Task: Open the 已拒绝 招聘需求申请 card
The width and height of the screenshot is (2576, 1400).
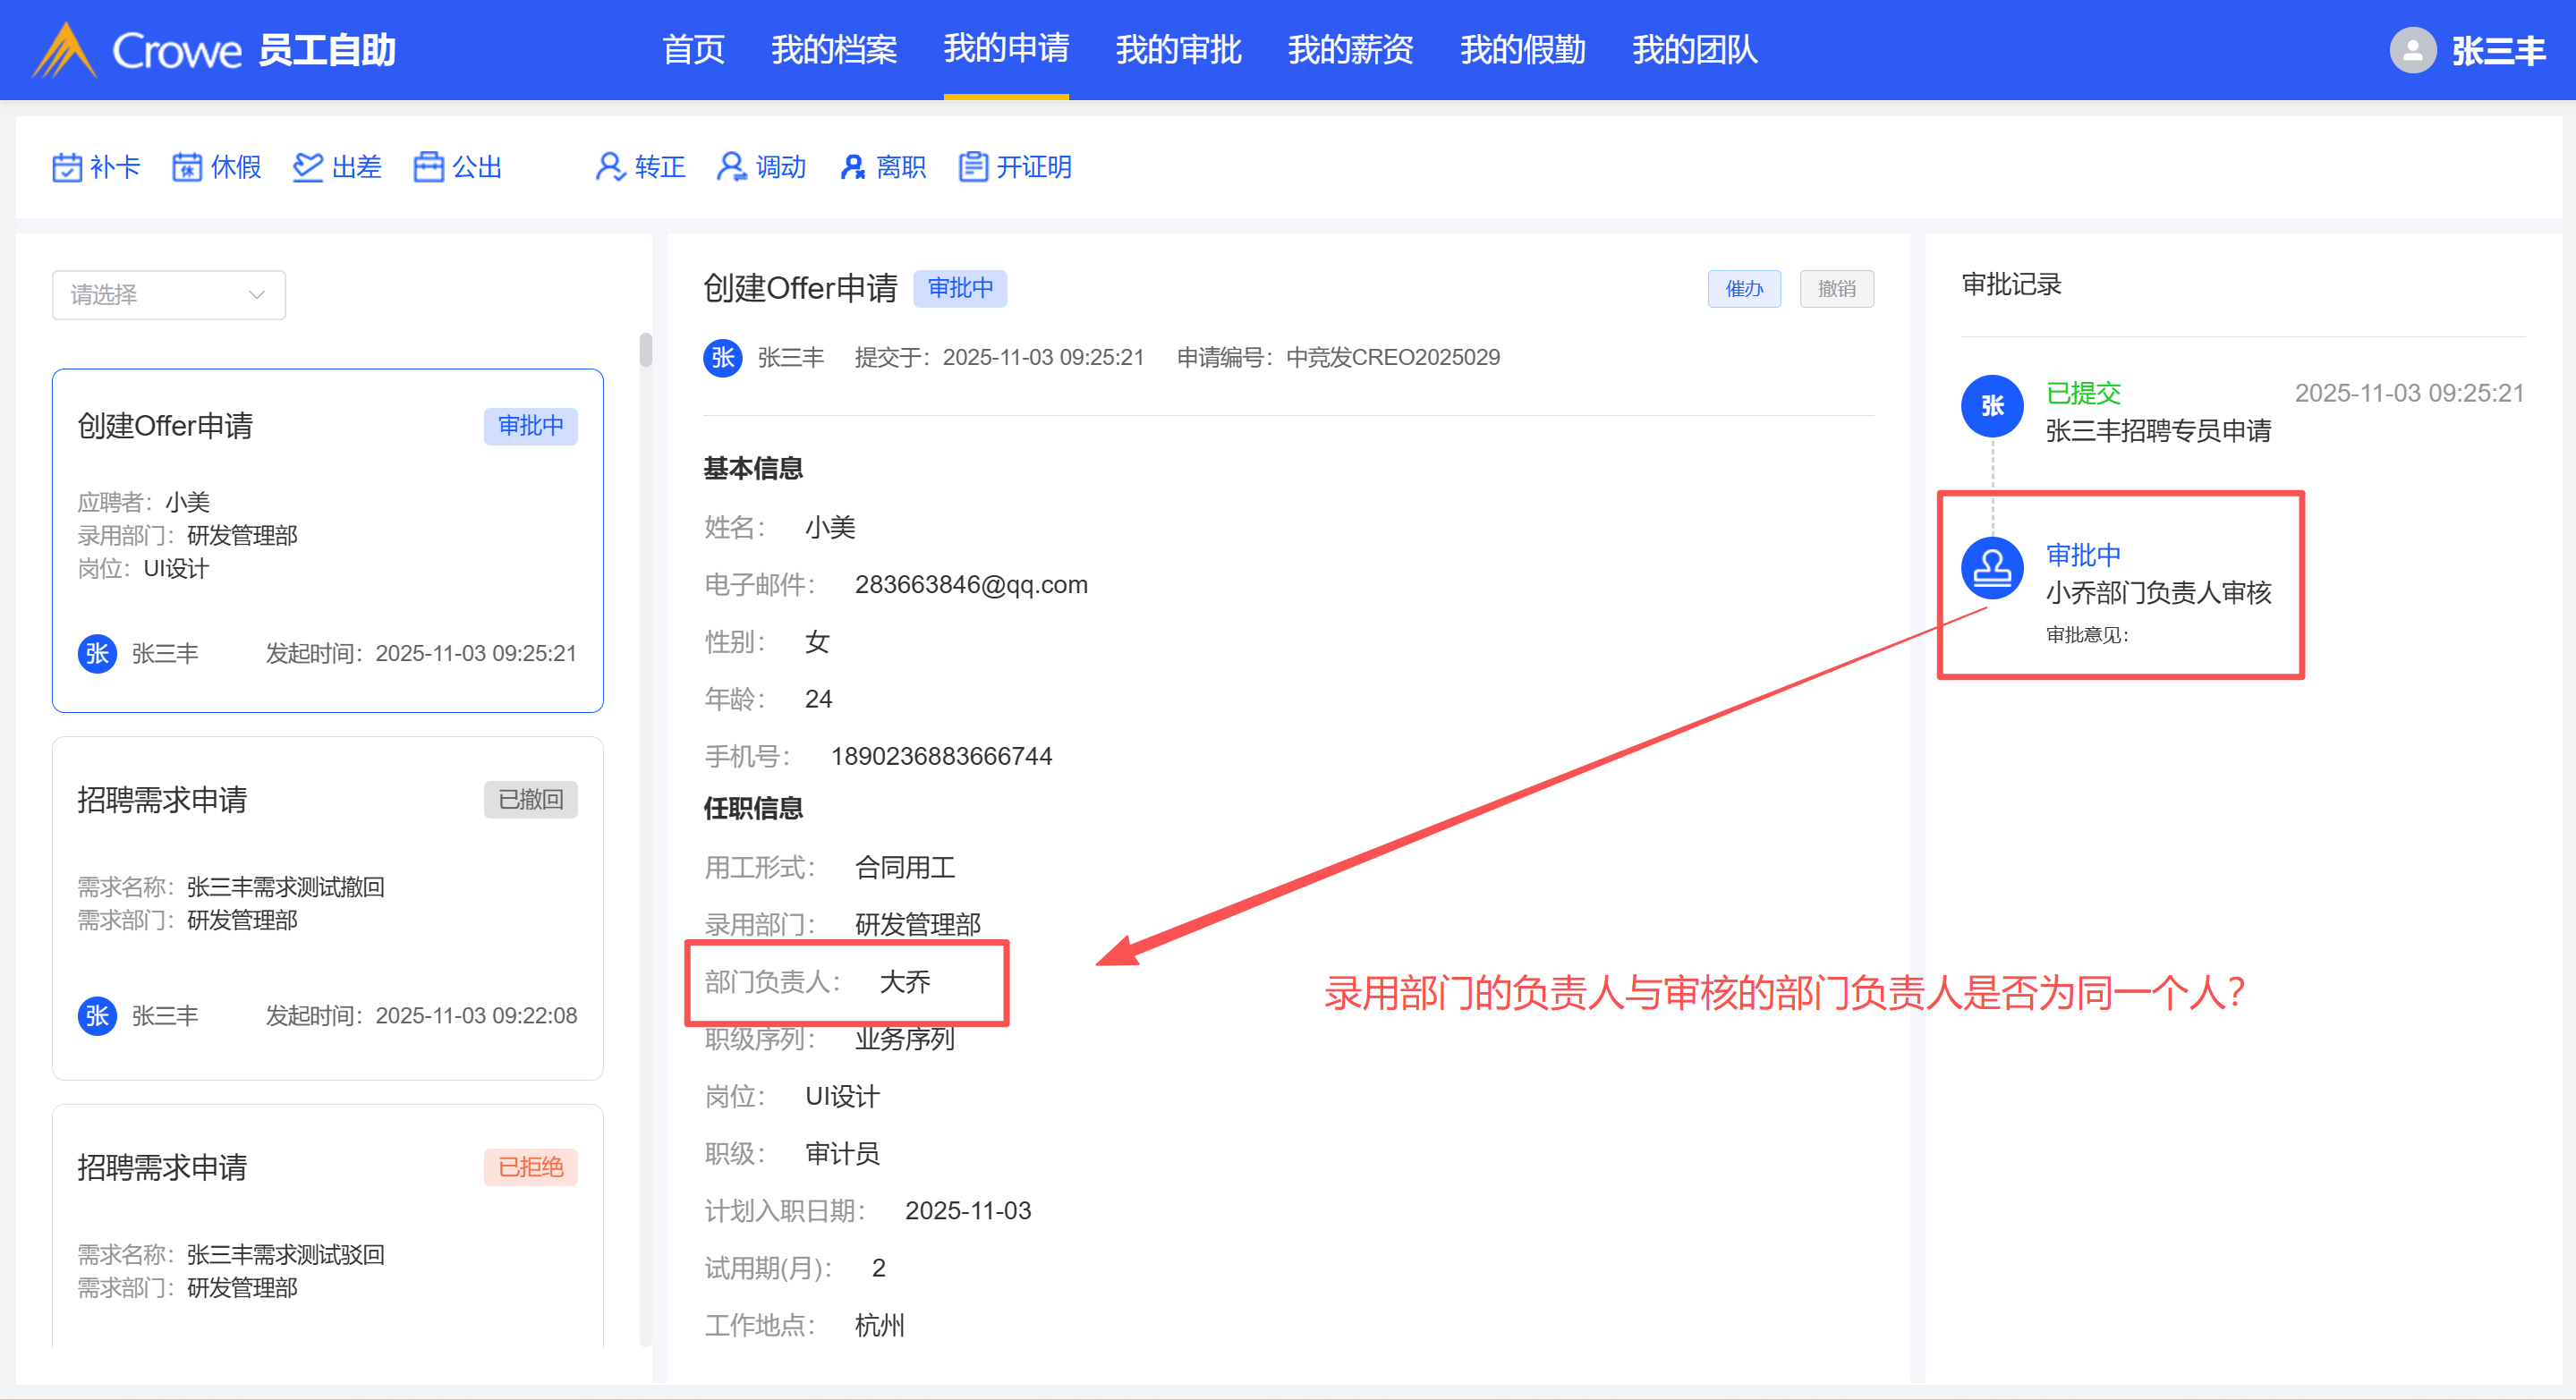Action: 327,1225
